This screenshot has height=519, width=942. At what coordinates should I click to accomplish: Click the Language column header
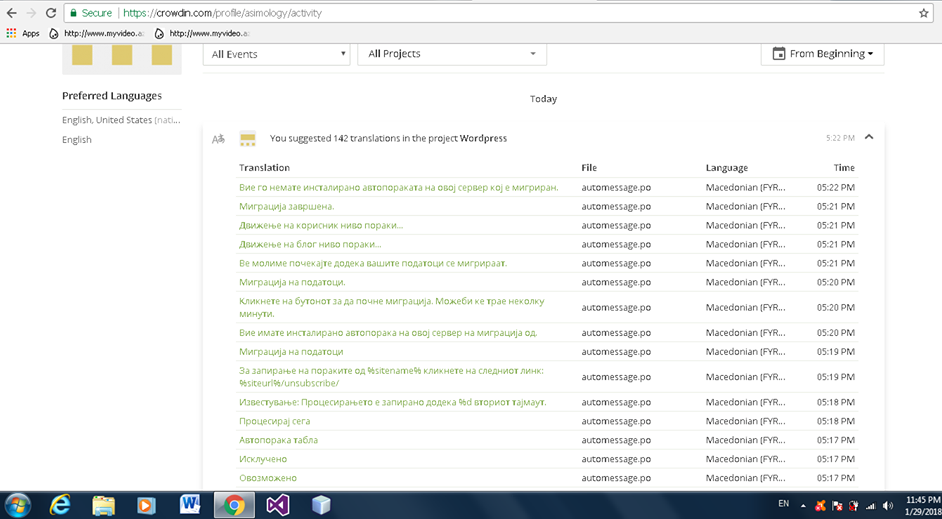pyautogui.click(x=727, y=168)
